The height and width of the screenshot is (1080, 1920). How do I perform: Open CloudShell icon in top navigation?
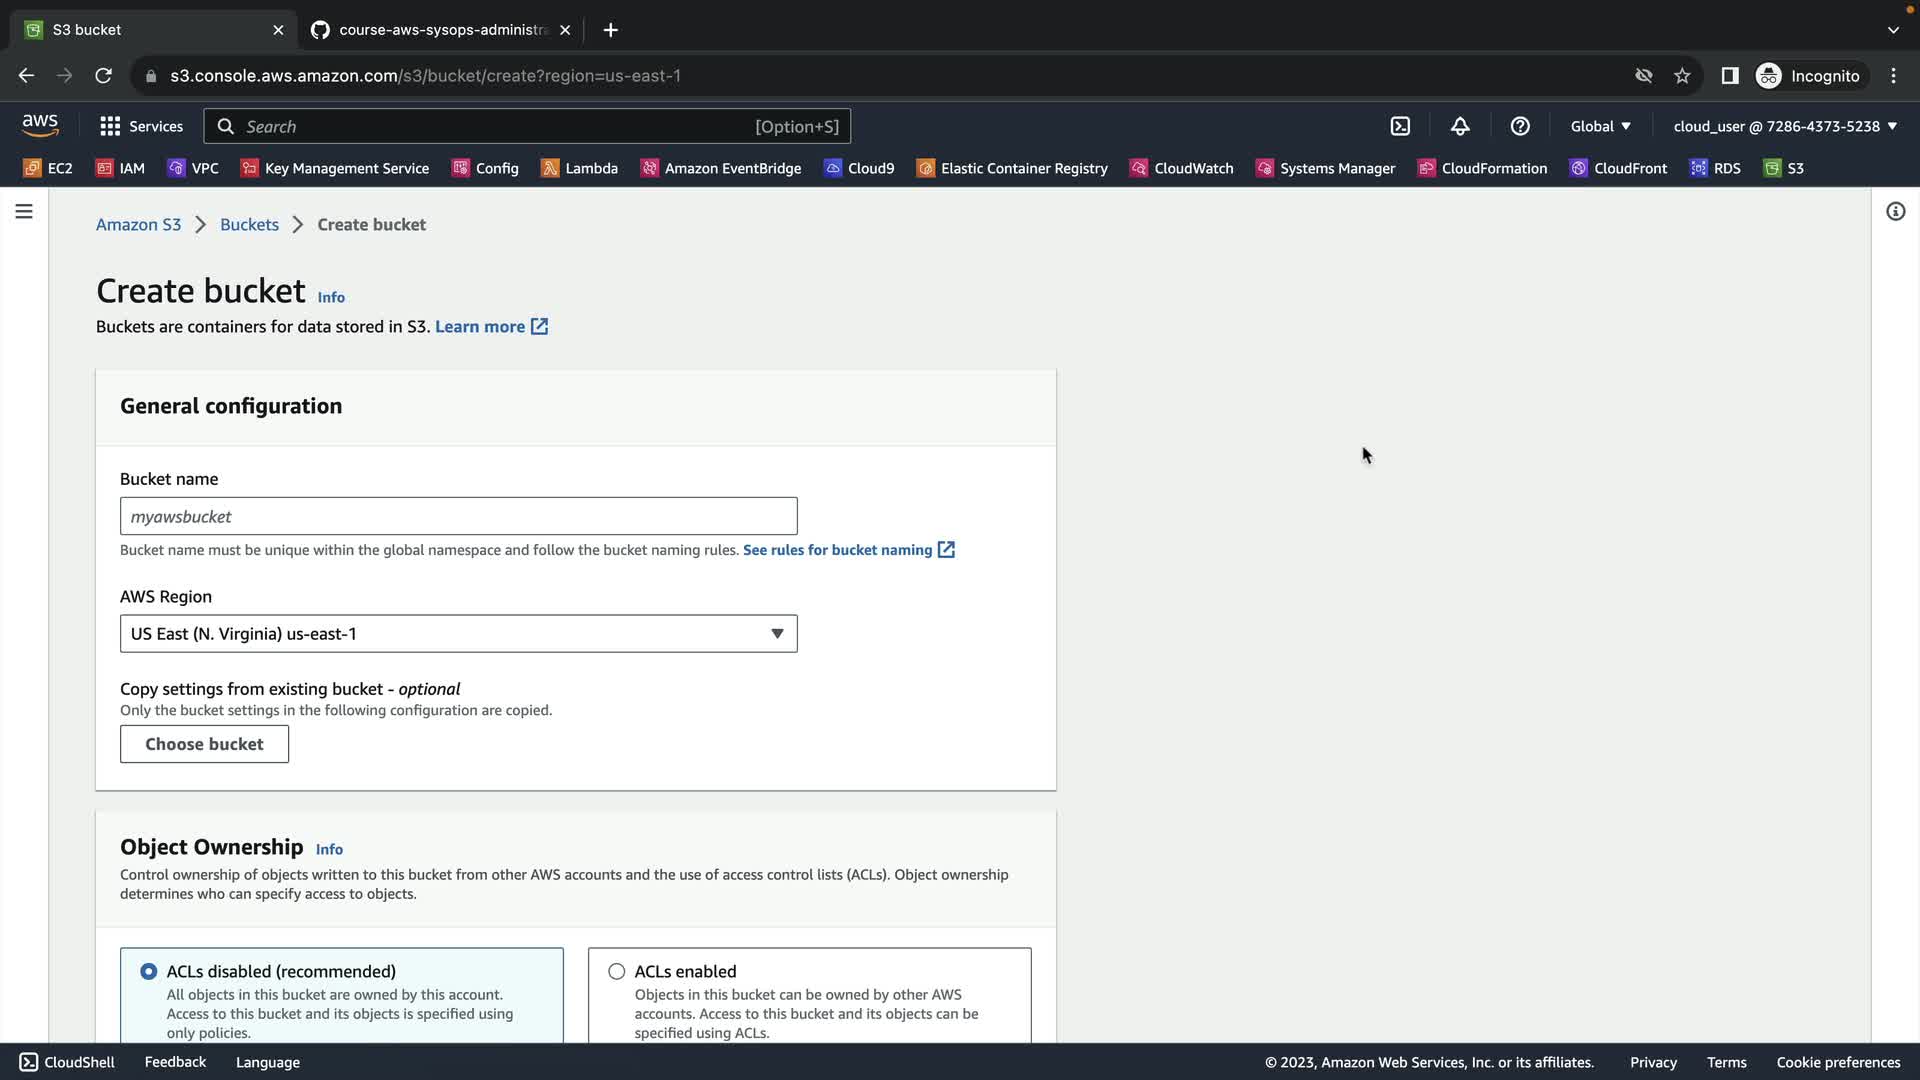[x=1400, y=126]
